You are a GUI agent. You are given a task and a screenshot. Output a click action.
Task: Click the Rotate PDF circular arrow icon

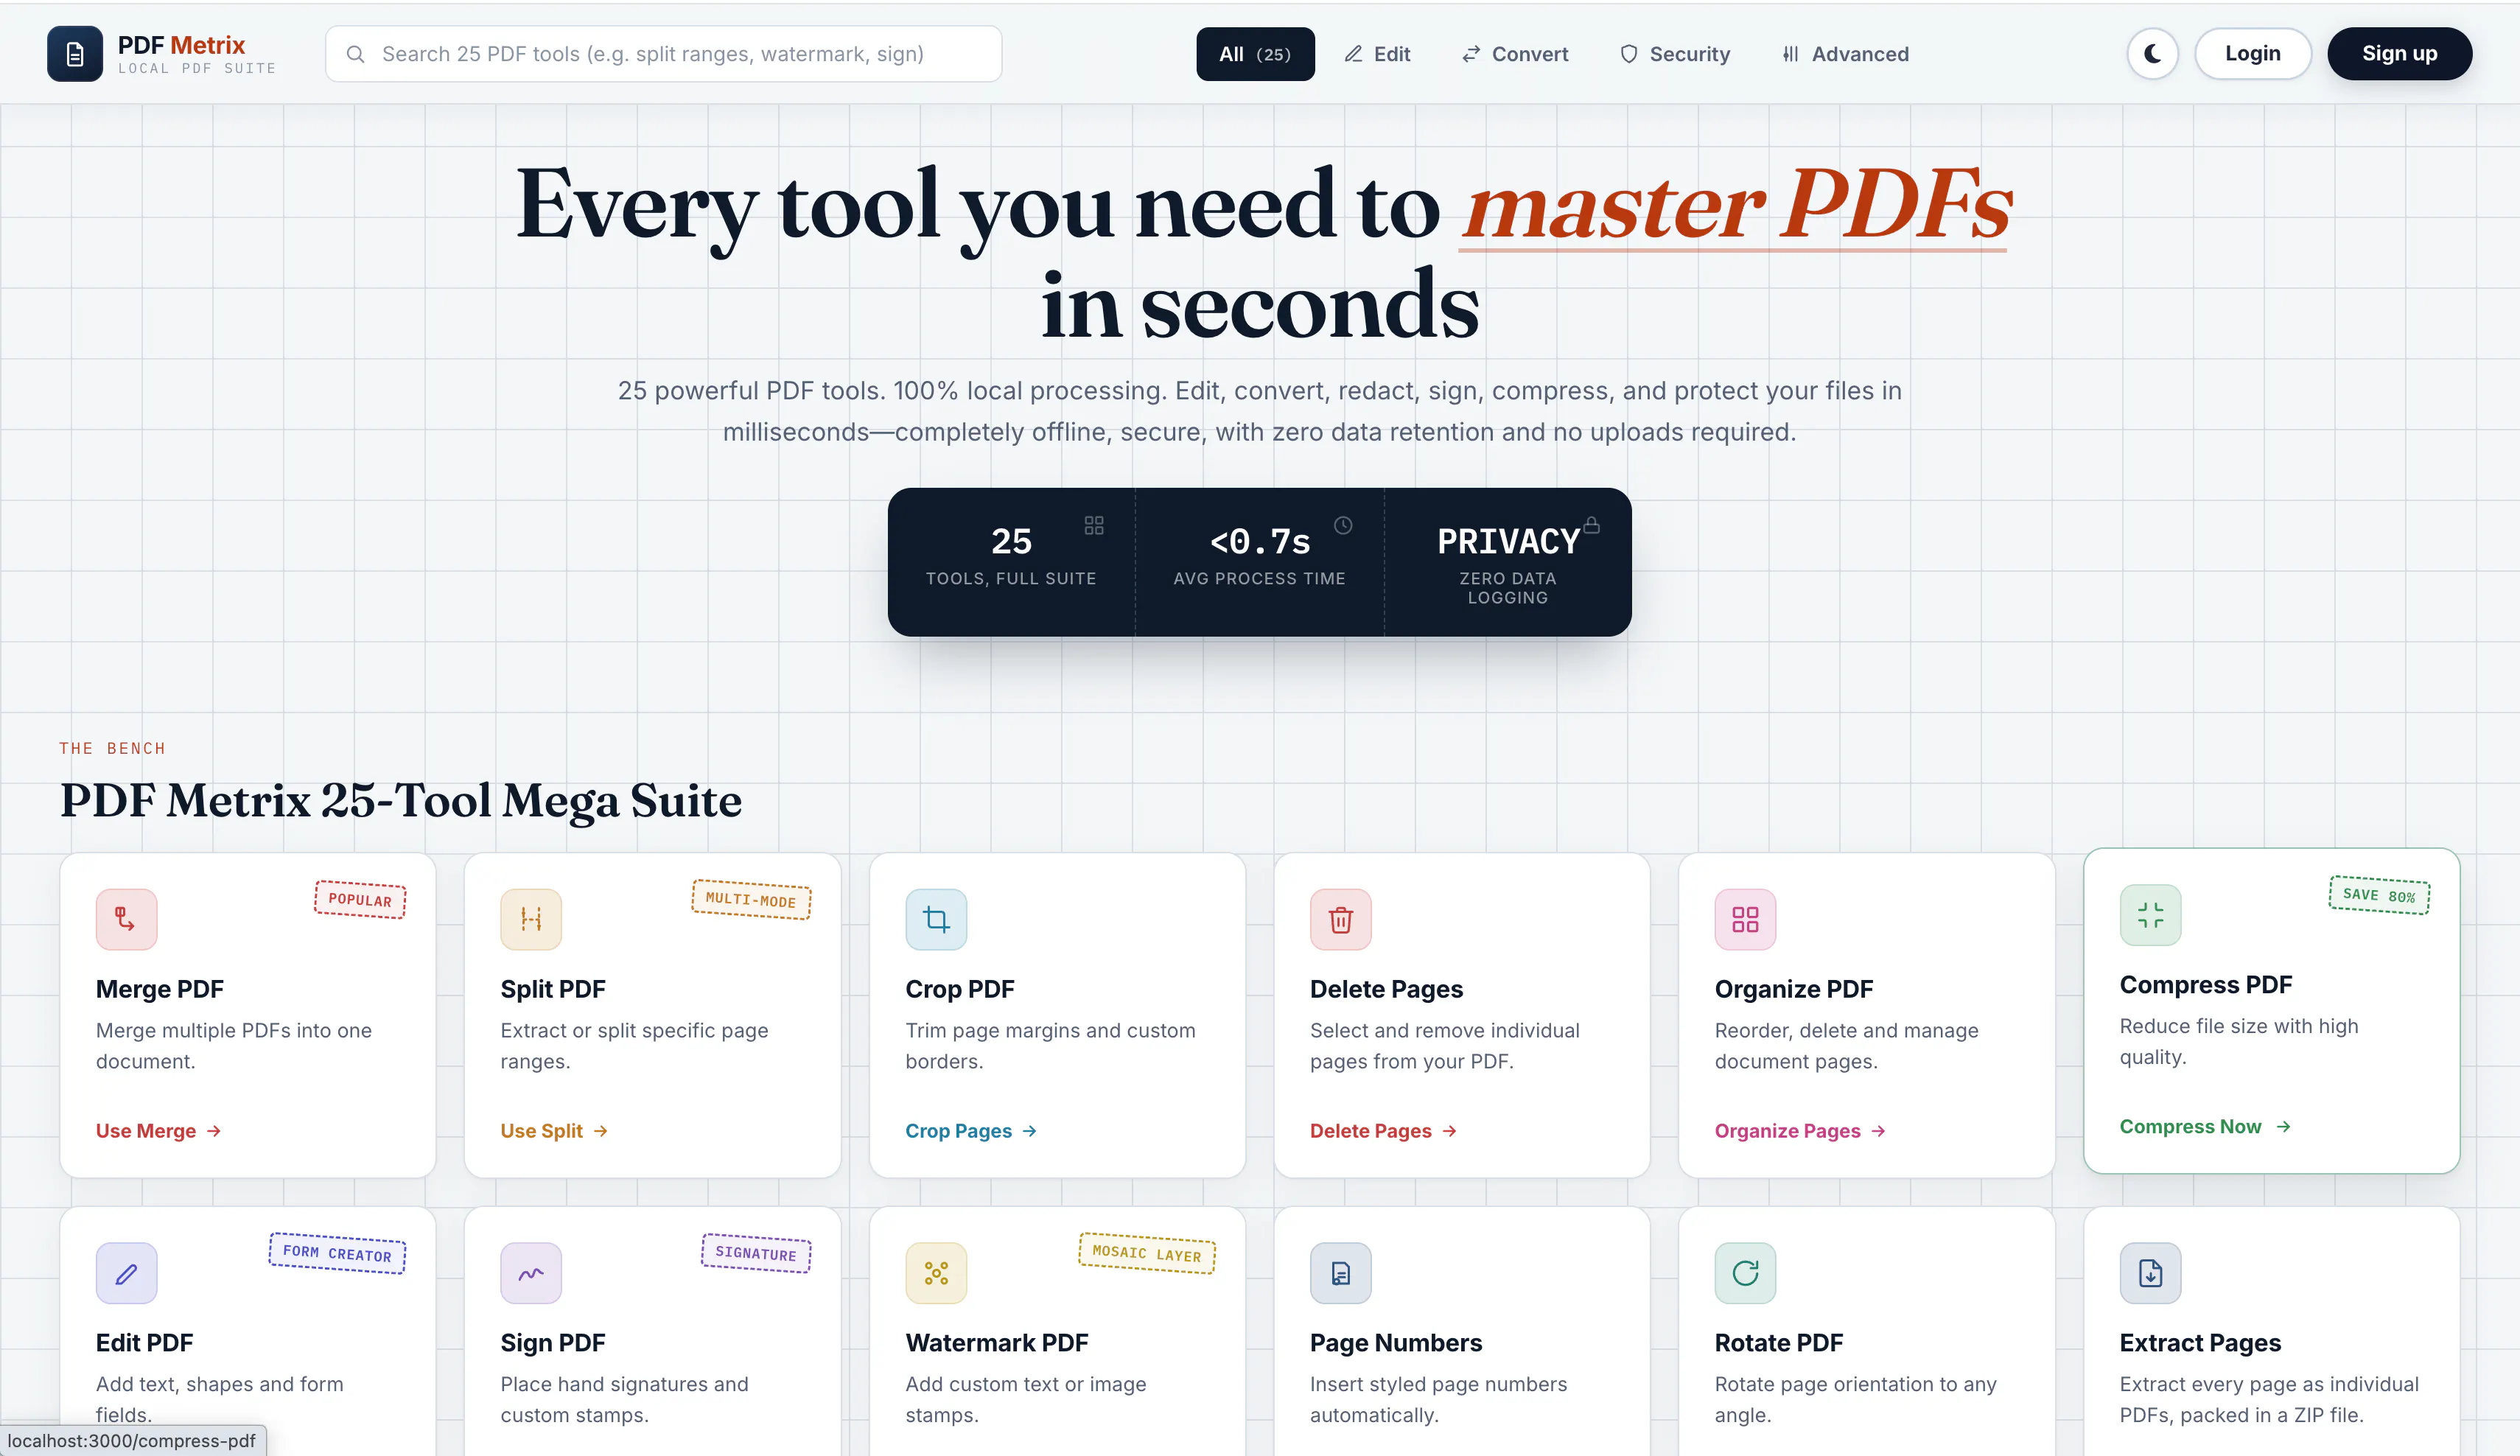click(x=1745, y=1273)
